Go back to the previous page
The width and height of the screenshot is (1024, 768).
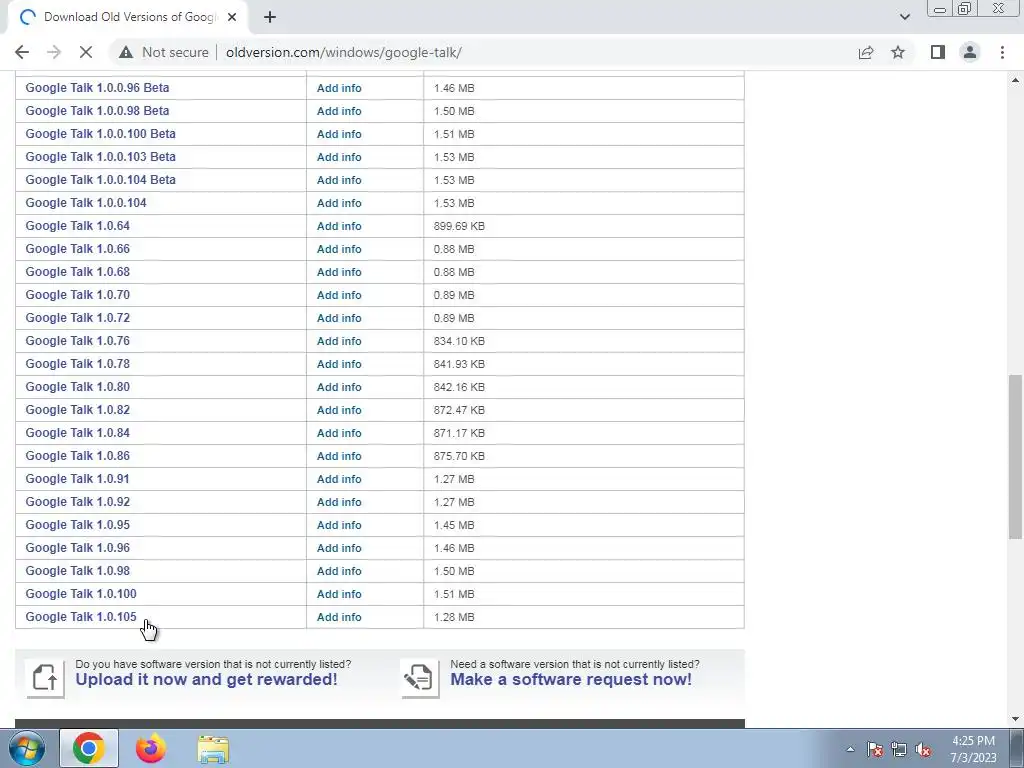[22, 52]
